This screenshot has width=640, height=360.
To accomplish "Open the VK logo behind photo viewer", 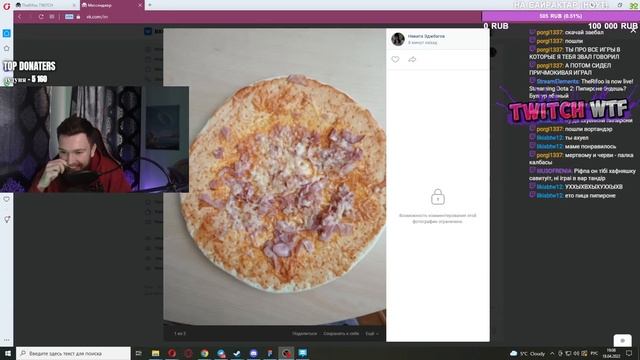I will tap(148, 31).
